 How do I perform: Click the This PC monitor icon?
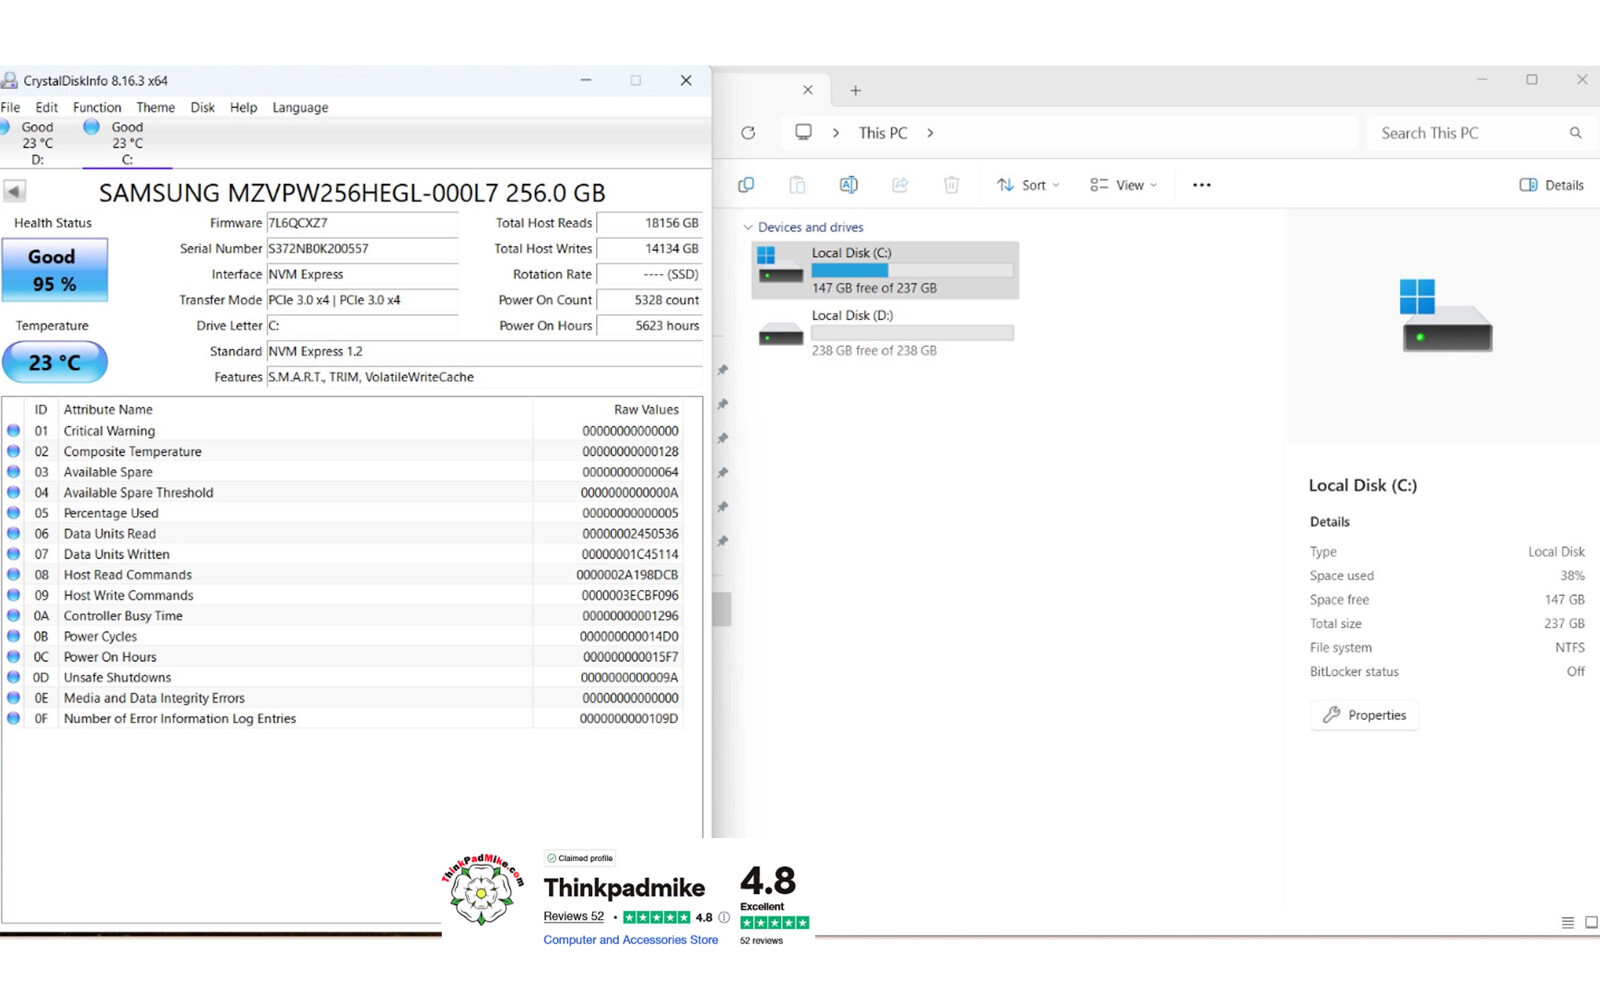point(803,132)
